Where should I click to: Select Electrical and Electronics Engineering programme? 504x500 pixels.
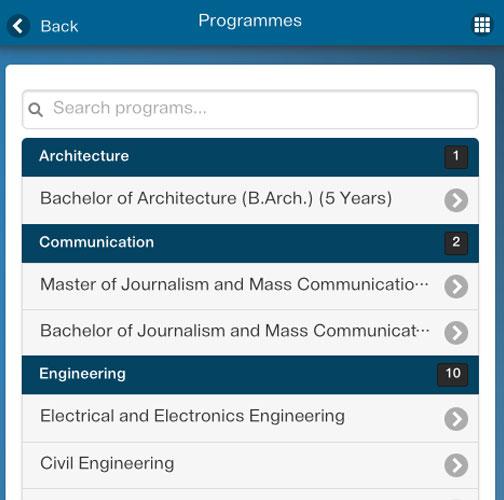point(250,419)
